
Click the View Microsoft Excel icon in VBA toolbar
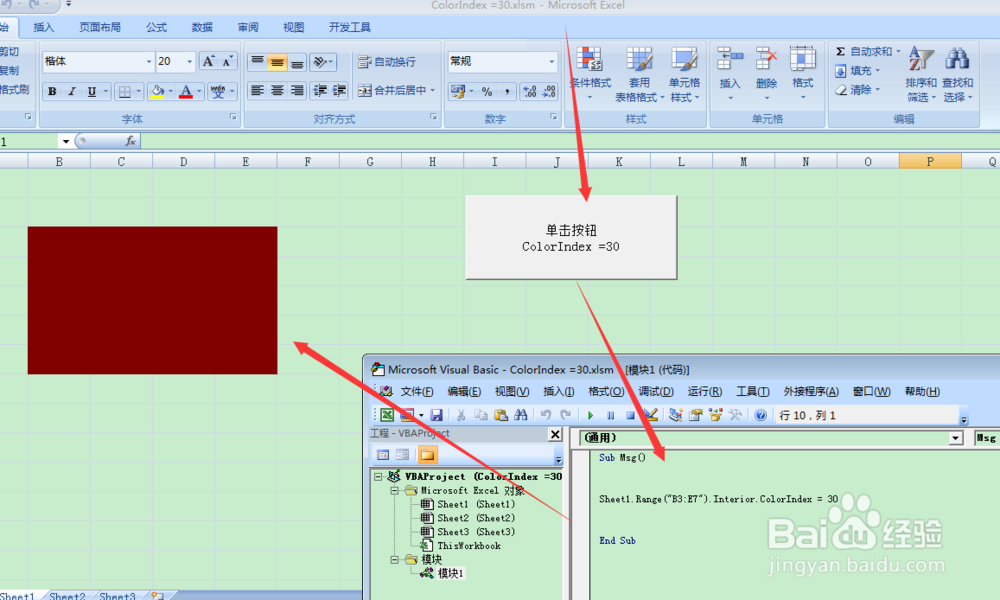(386, 415)
